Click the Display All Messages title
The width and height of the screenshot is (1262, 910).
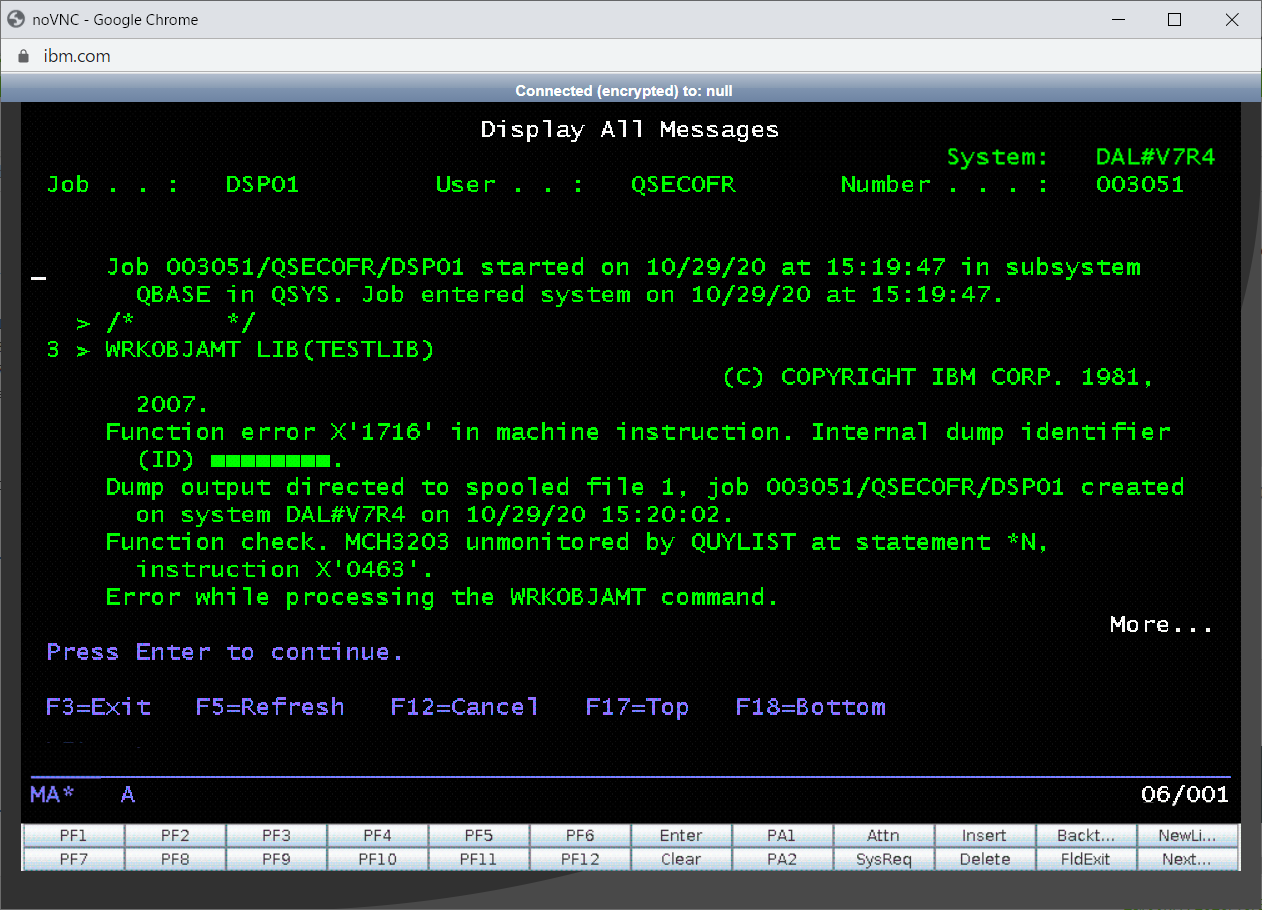[630, 130]
